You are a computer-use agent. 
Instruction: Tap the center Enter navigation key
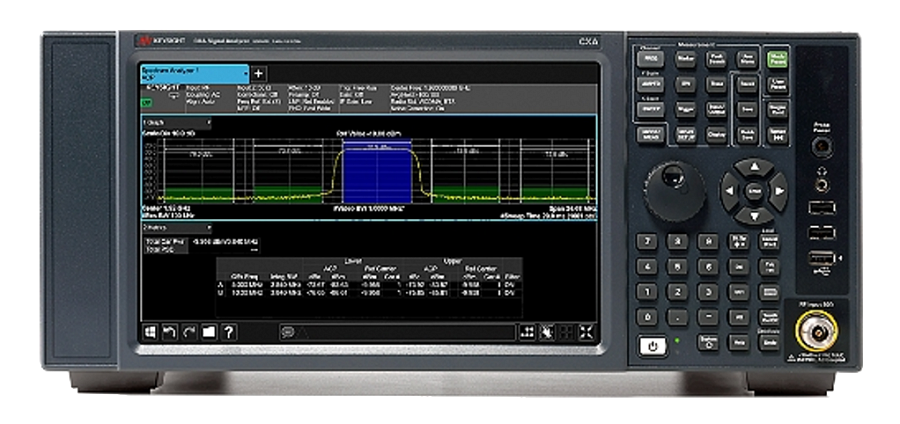[x=754, y=192]
